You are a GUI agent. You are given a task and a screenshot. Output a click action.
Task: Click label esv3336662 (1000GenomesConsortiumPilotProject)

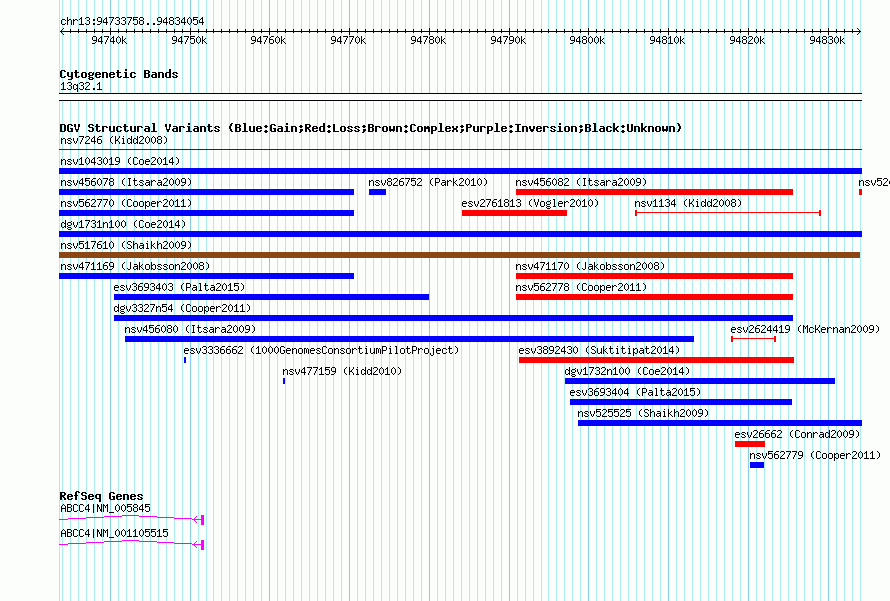tap(321, 350)
